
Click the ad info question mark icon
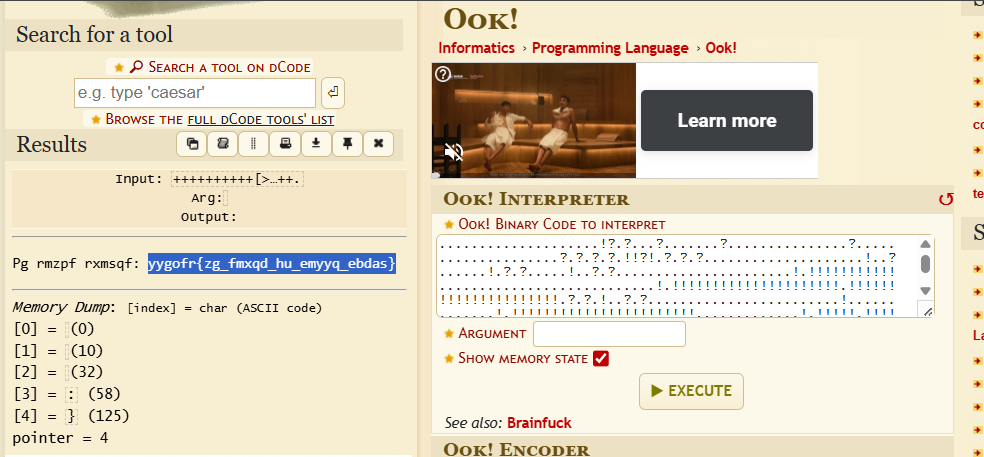443,74
